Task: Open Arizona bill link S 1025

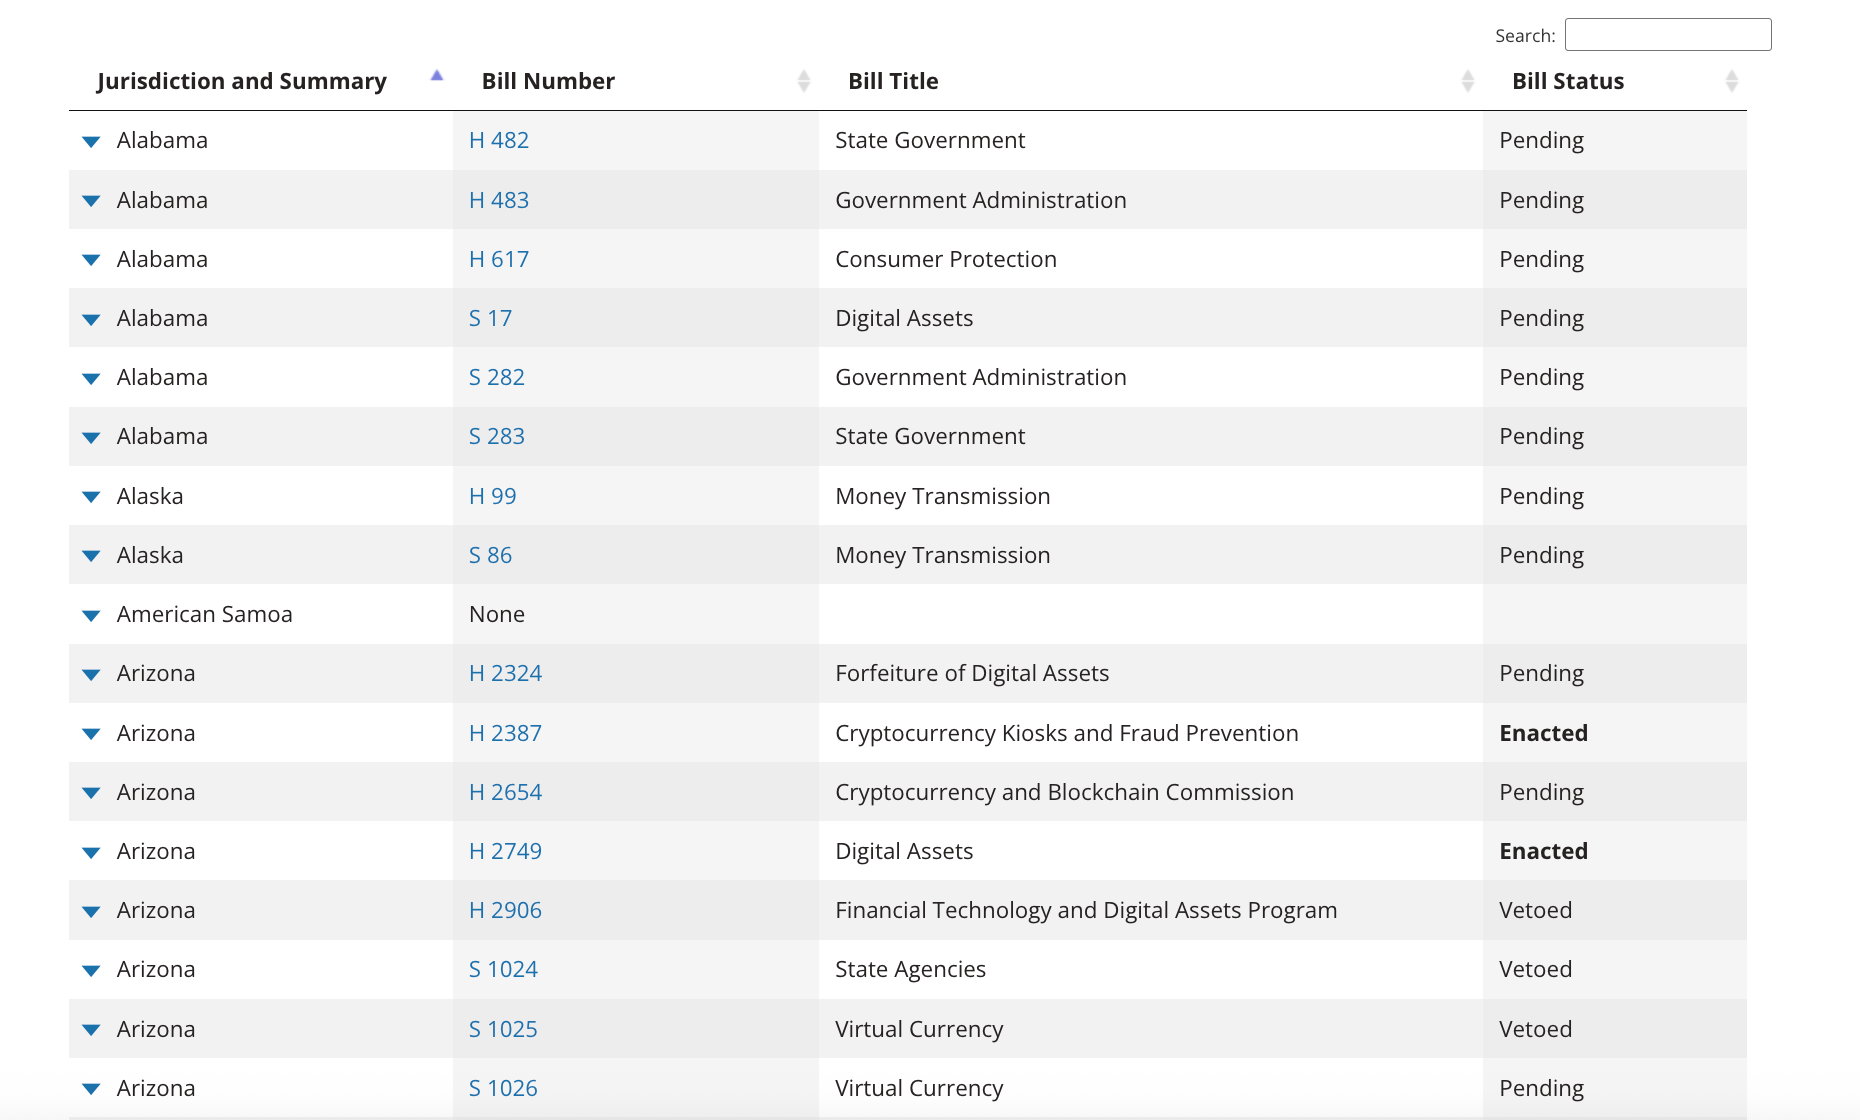Action: pyautogui.click(x=503, y=1029)
